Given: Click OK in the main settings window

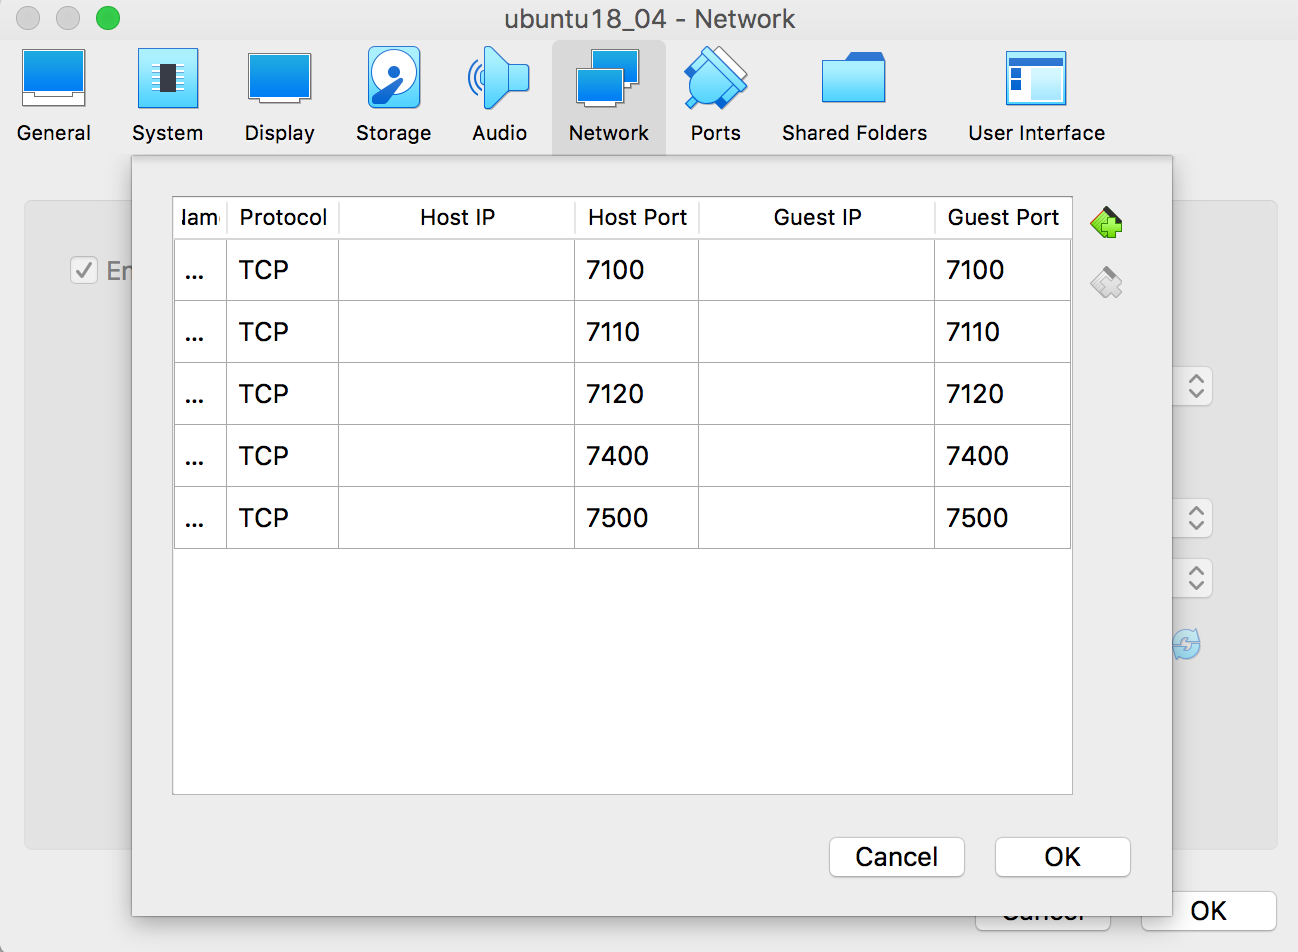Looking at the screenshot, I should point(1209,911).
